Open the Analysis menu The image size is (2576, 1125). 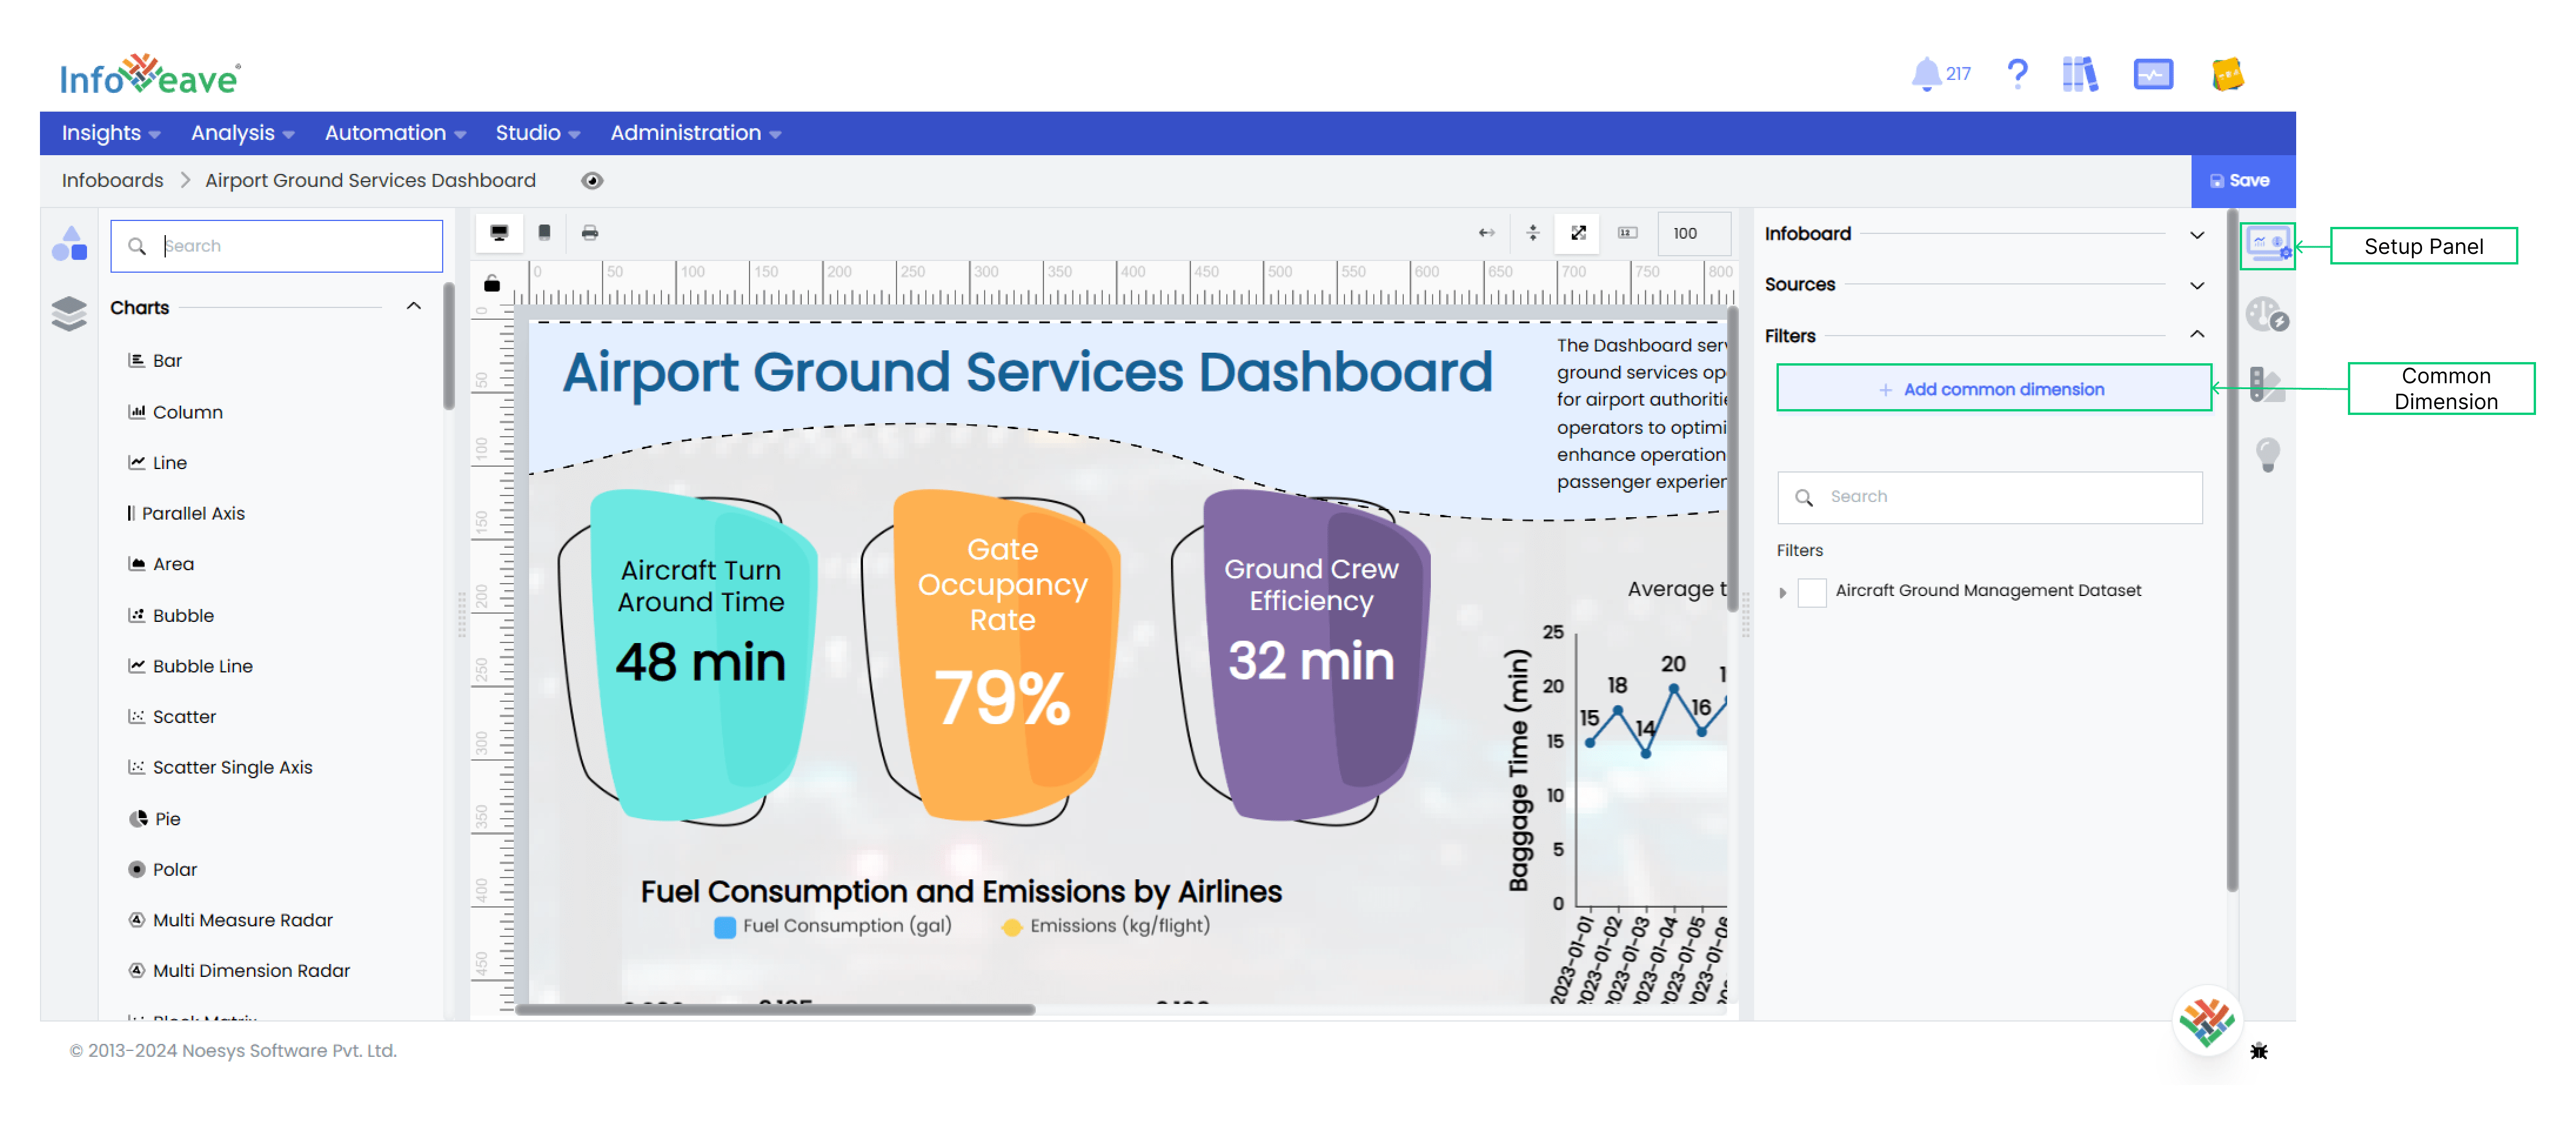[242, 133]
